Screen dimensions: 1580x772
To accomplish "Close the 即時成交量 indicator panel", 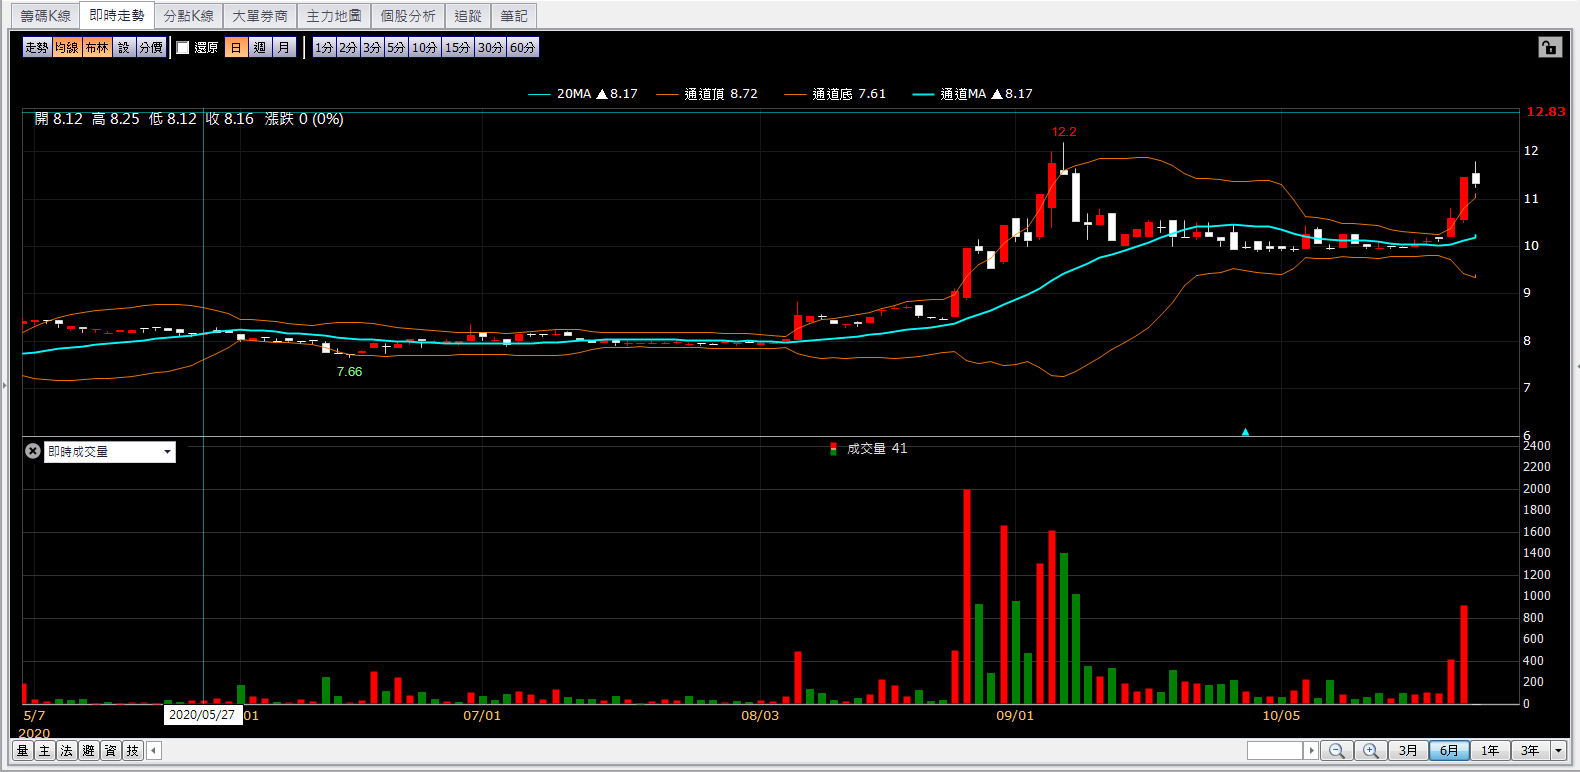I will coord(33,451).
